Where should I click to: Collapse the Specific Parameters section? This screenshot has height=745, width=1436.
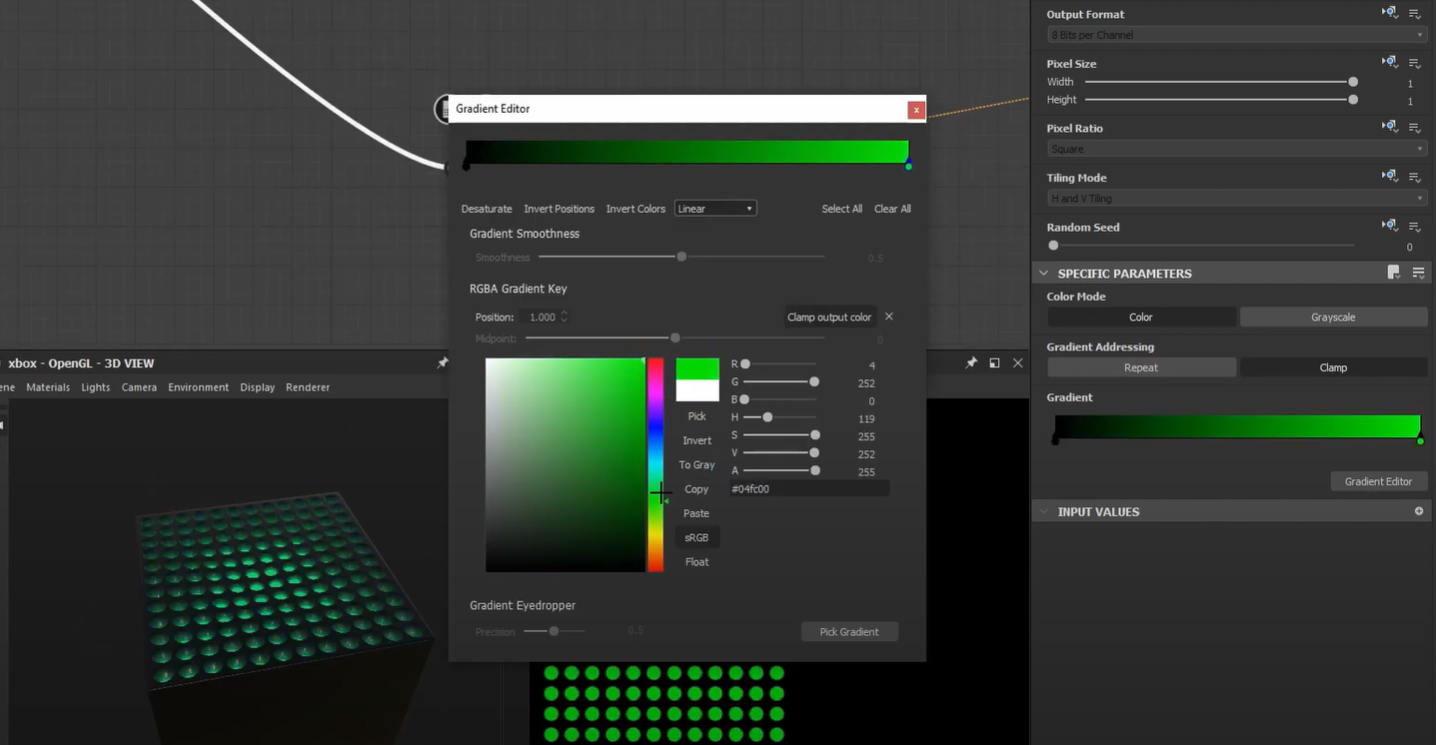pos(1043,272)
